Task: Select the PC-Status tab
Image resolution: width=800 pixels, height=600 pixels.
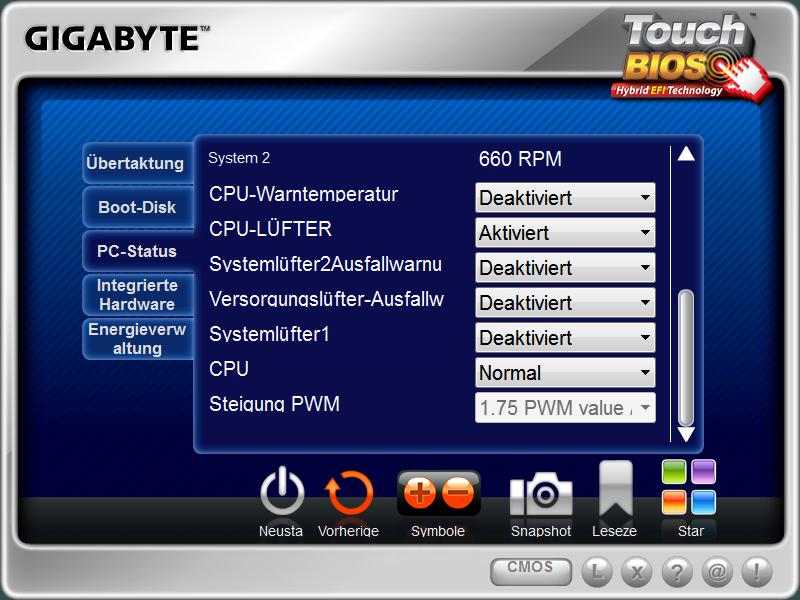Action: [x=139, y=251]
